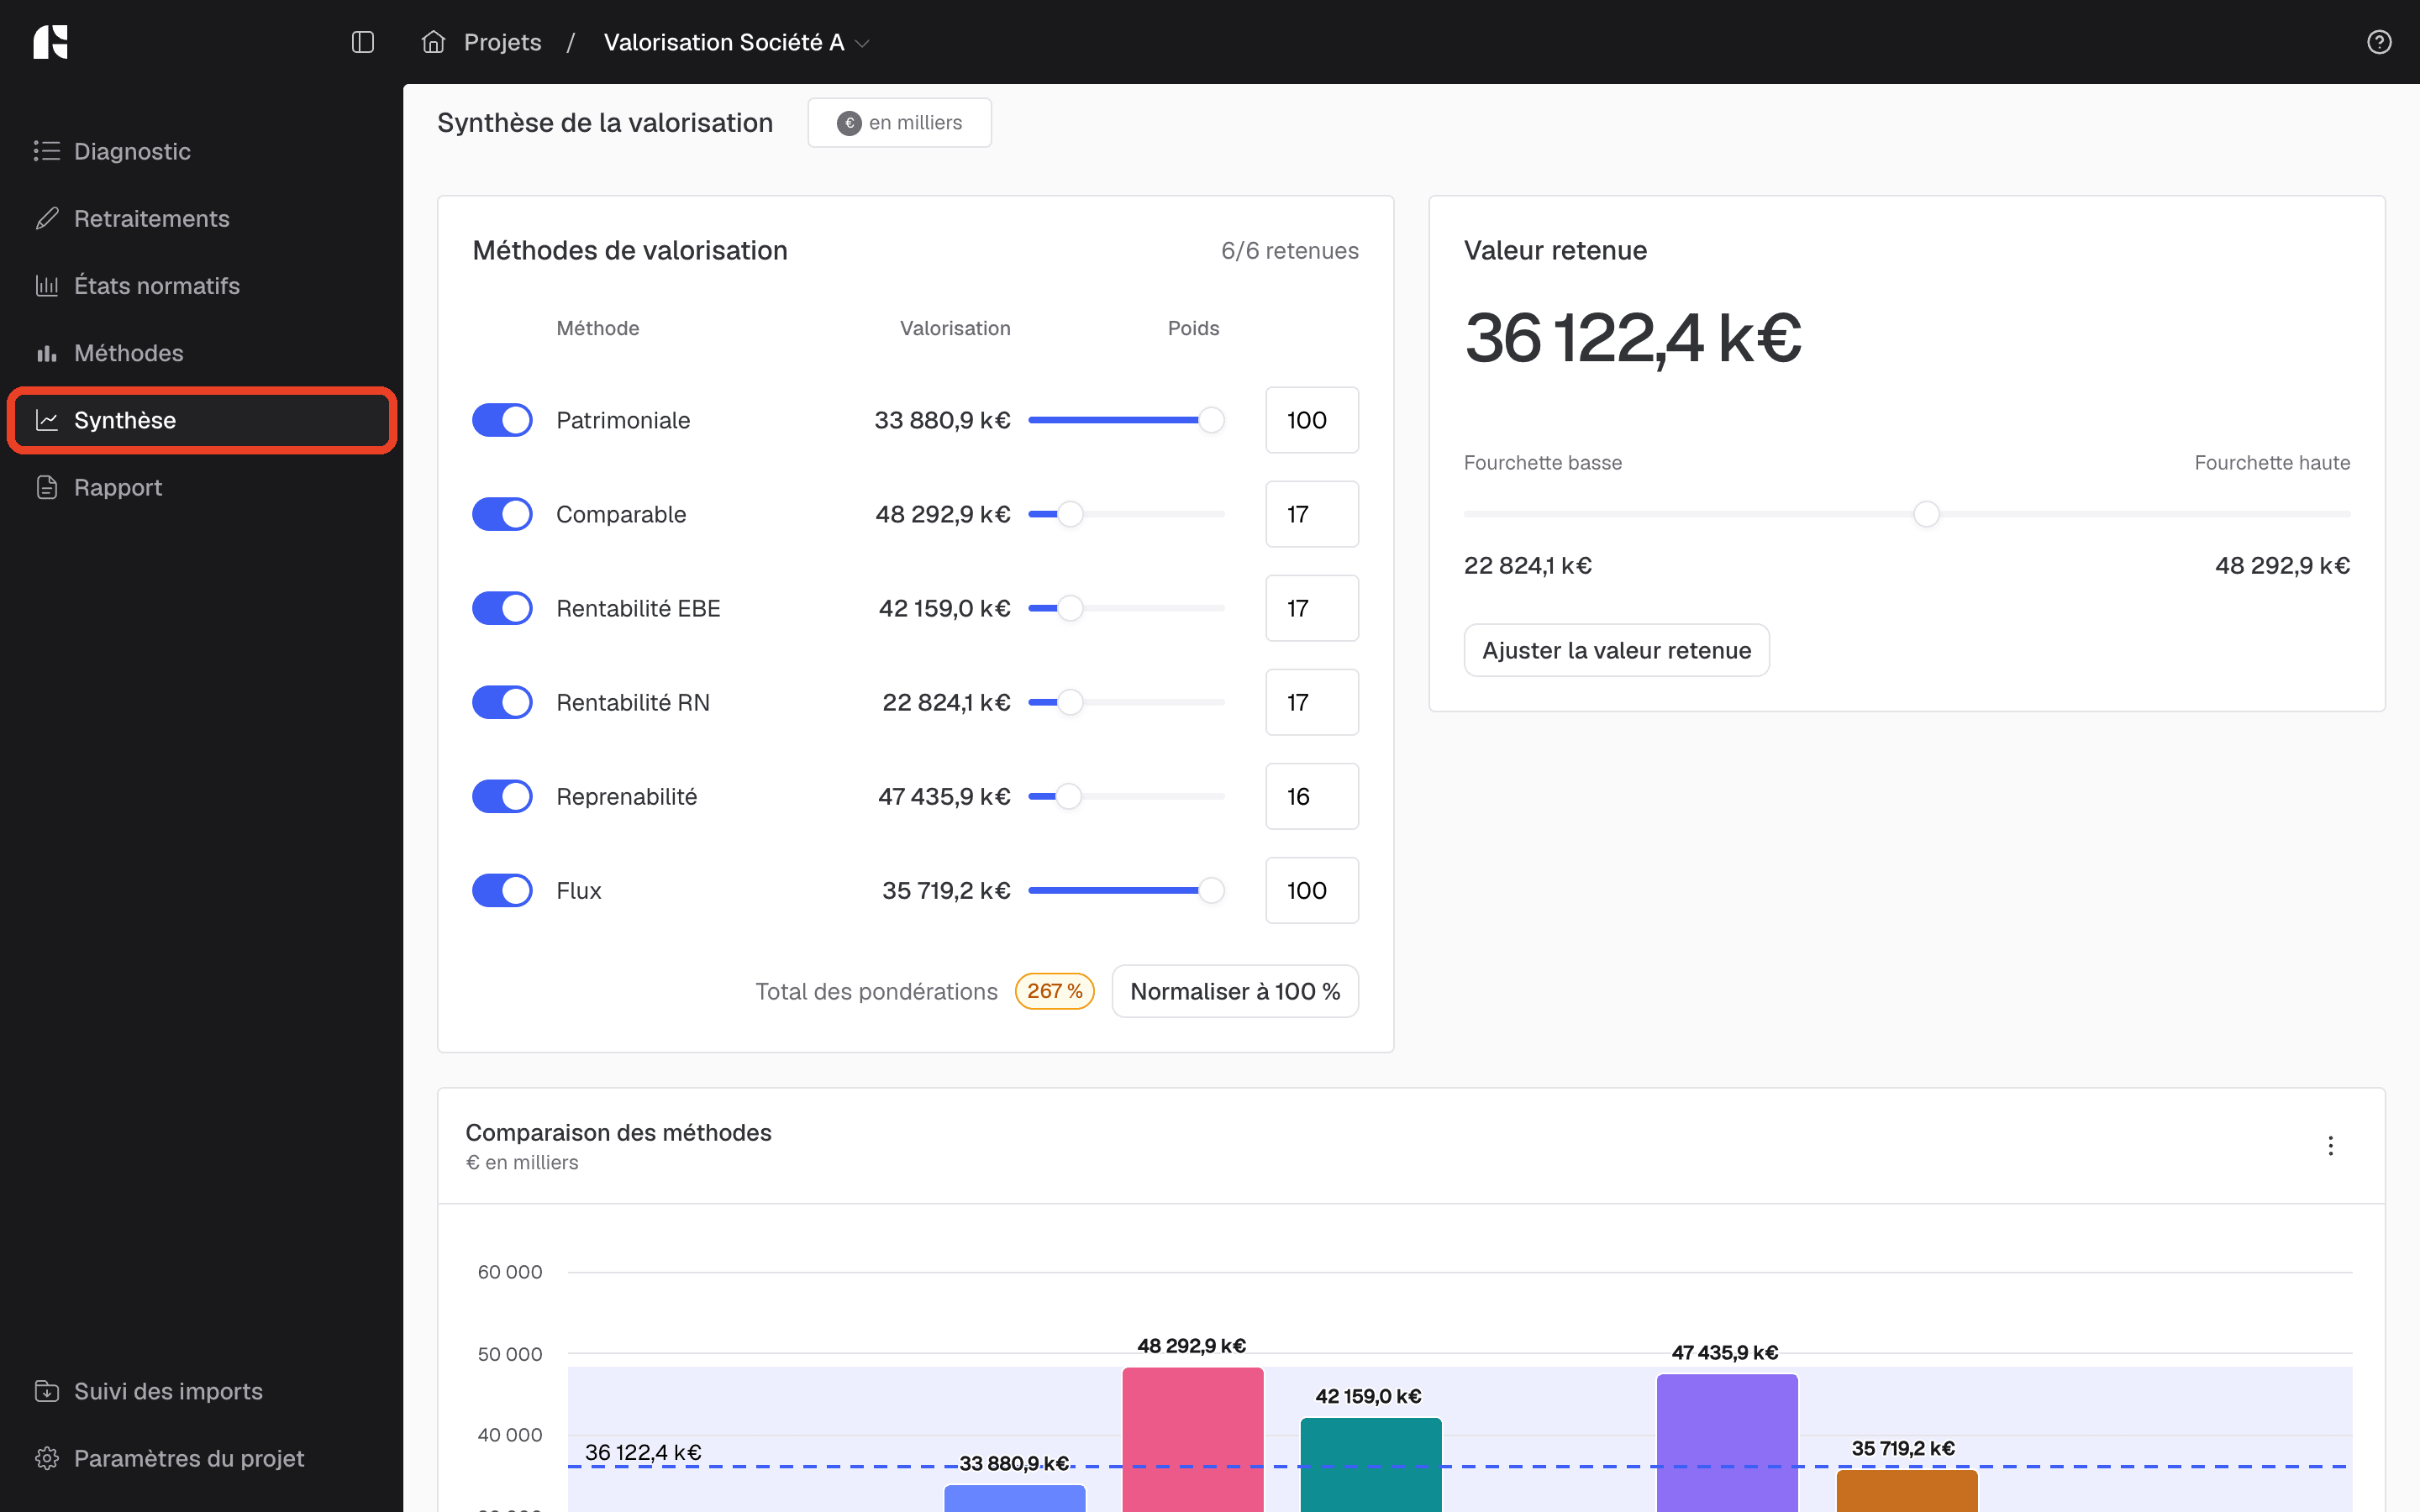
Task: Click the Rentabilité RN weight input field
Action: 1312,702
